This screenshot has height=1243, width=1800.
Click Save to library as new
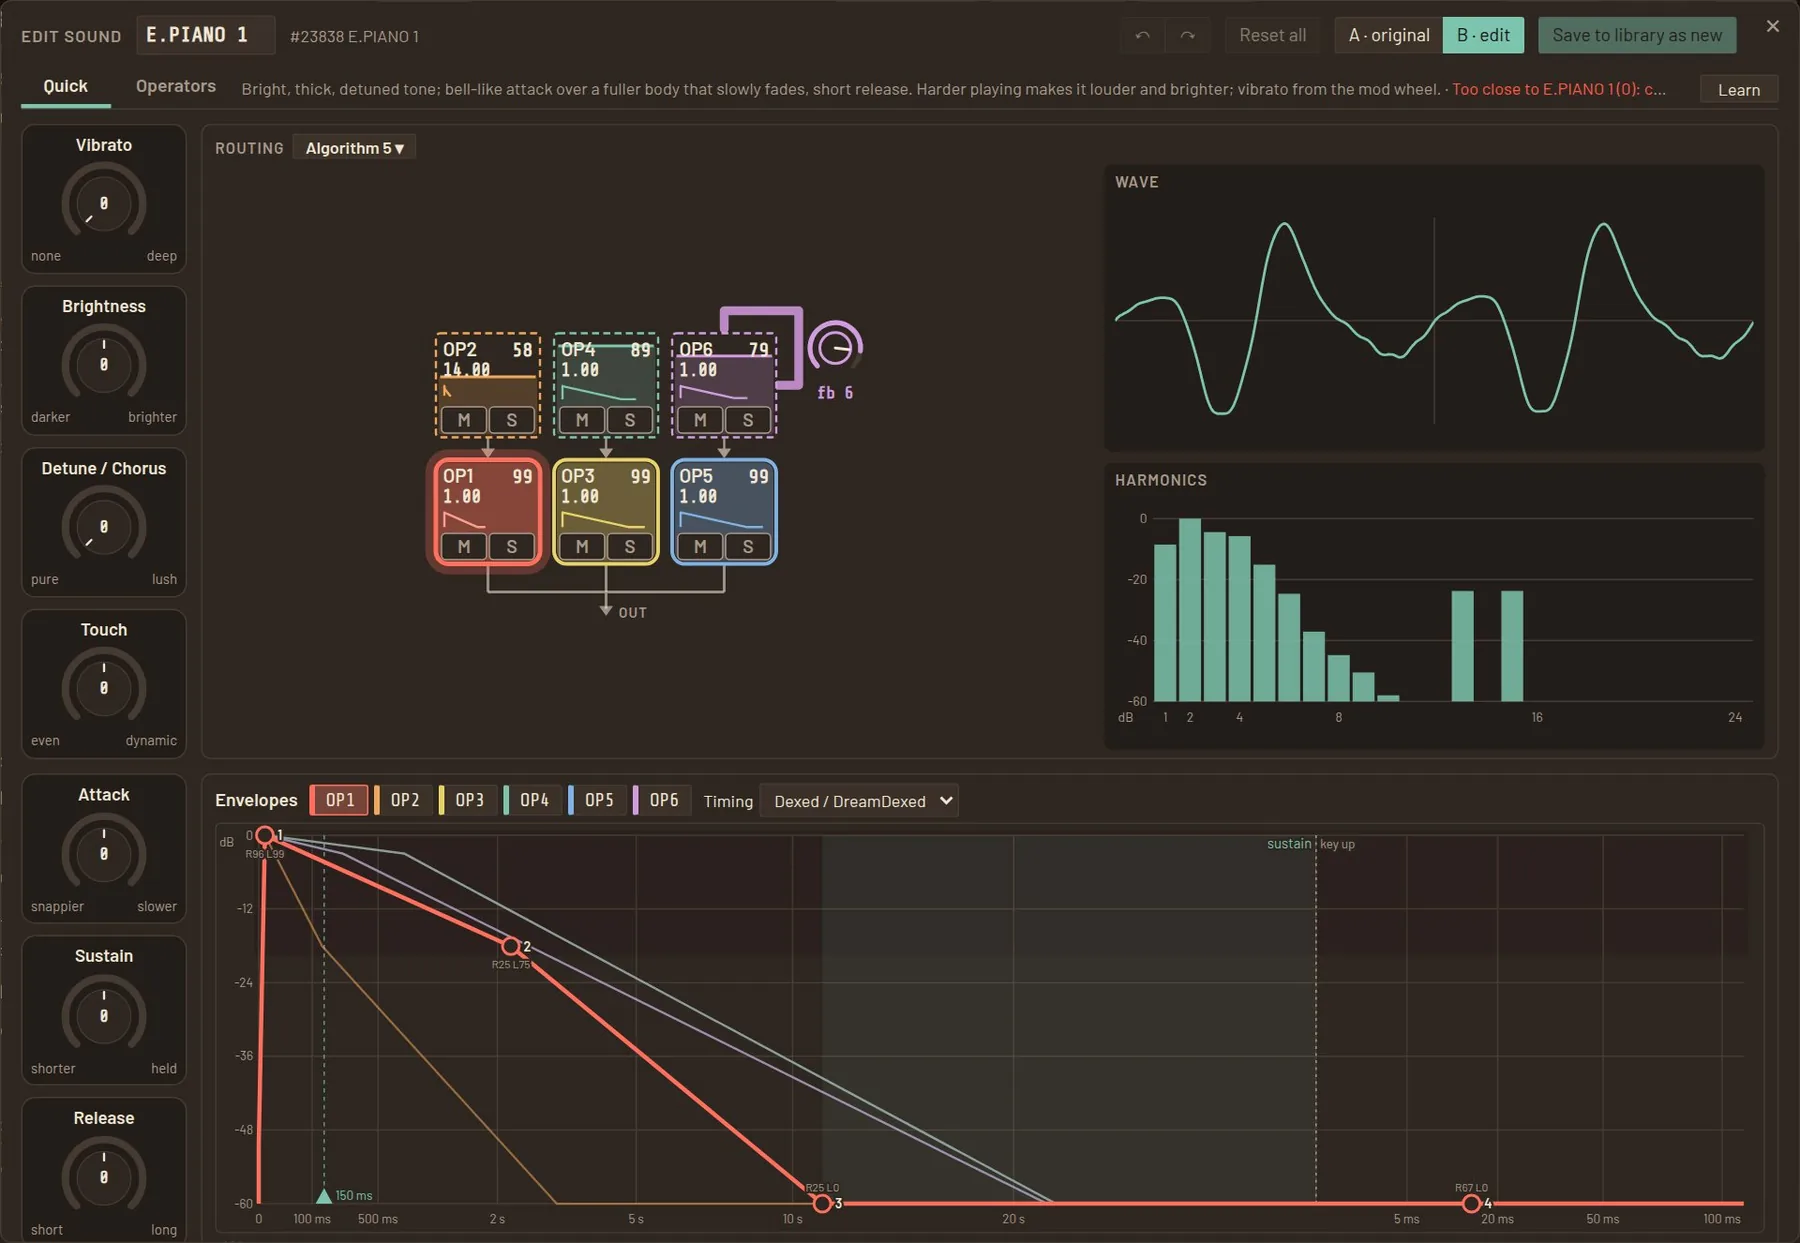pos(1637,35)
